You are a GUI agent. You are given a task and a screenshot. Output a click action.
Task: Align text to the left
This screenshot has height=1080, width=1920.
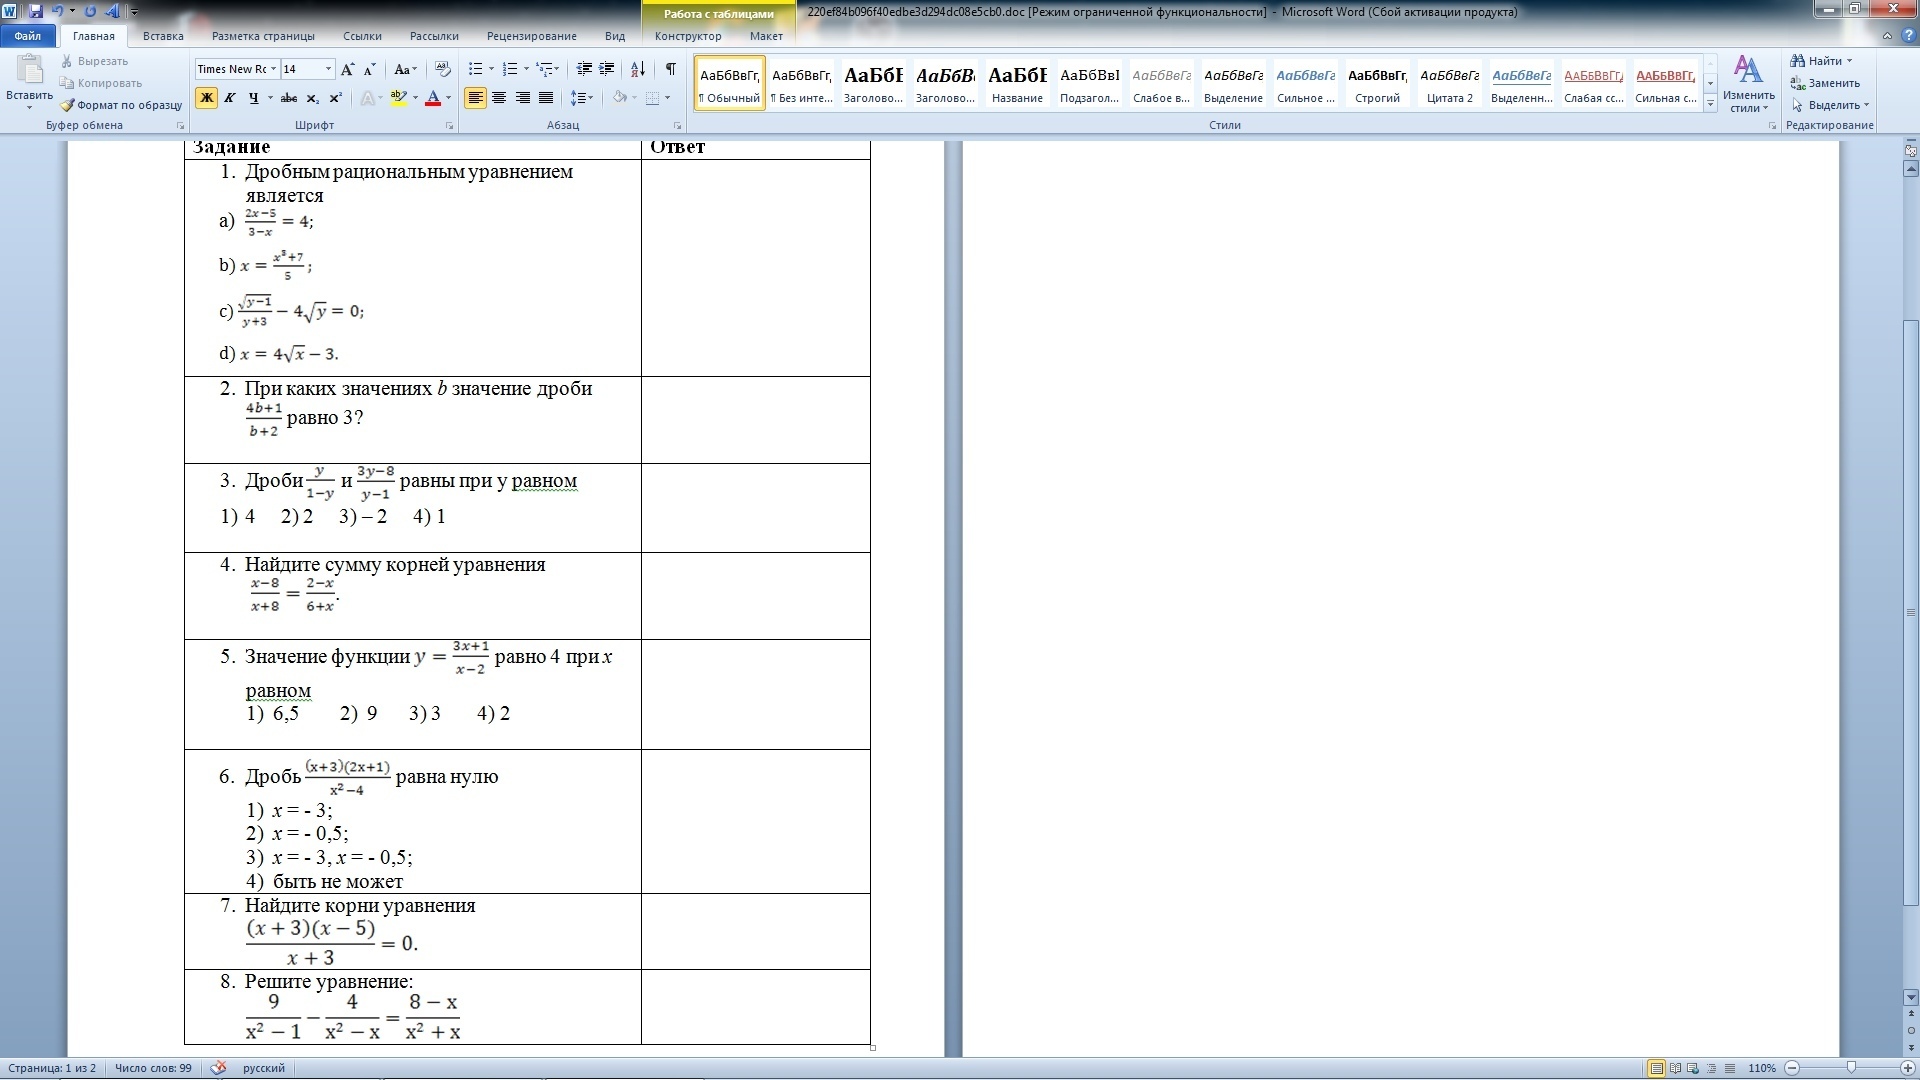click(x=475, y=98)
